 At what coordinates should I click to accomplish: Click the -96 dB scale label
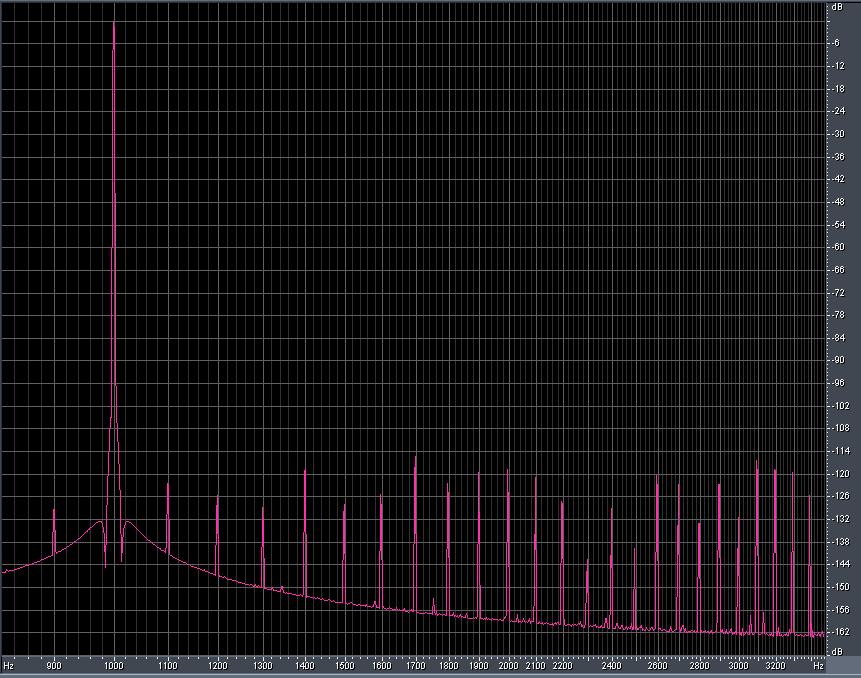pyautogui.click(x=838, y=383)
